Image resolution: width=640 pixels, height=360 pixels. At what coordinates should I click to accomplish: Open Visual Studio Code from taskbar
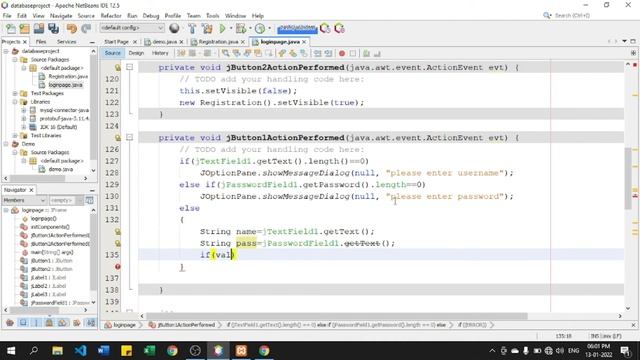click(80, 351)
